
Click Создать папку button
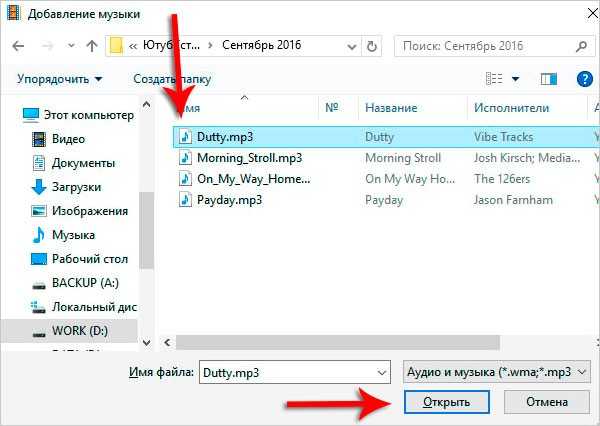pos(172,79)
